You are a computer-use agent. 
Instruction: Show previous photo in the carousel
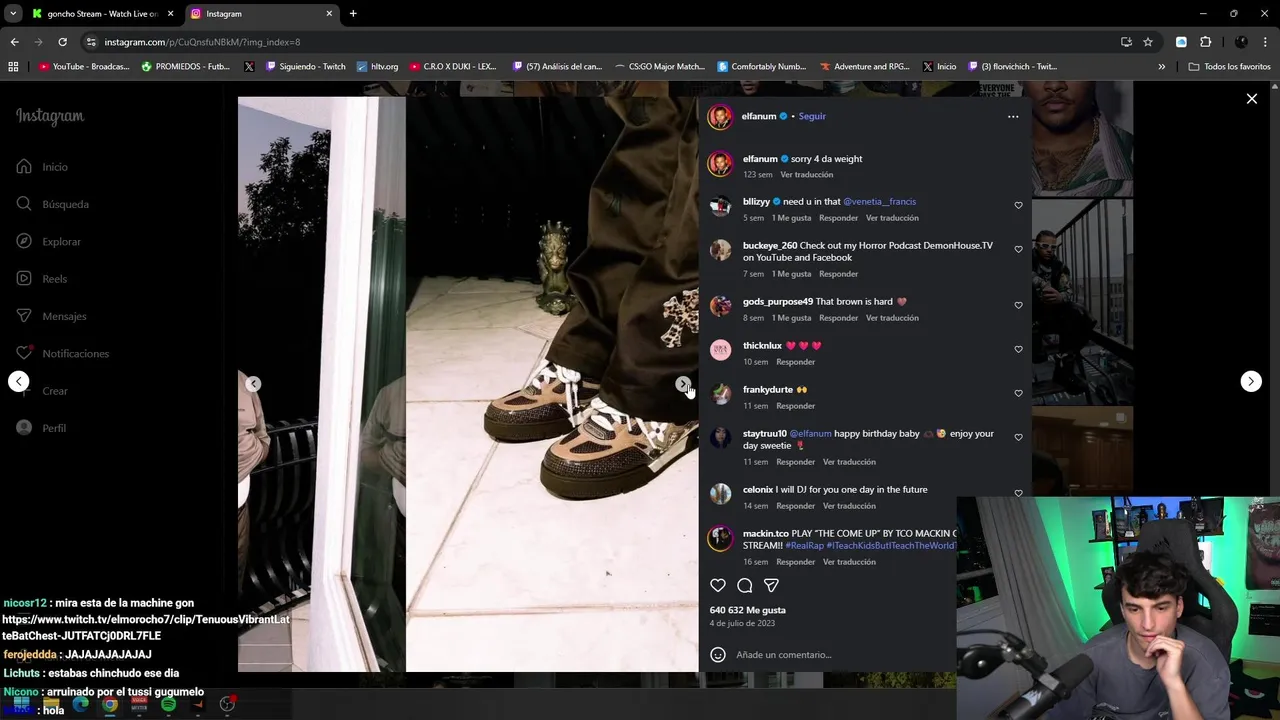click(253, 384)
